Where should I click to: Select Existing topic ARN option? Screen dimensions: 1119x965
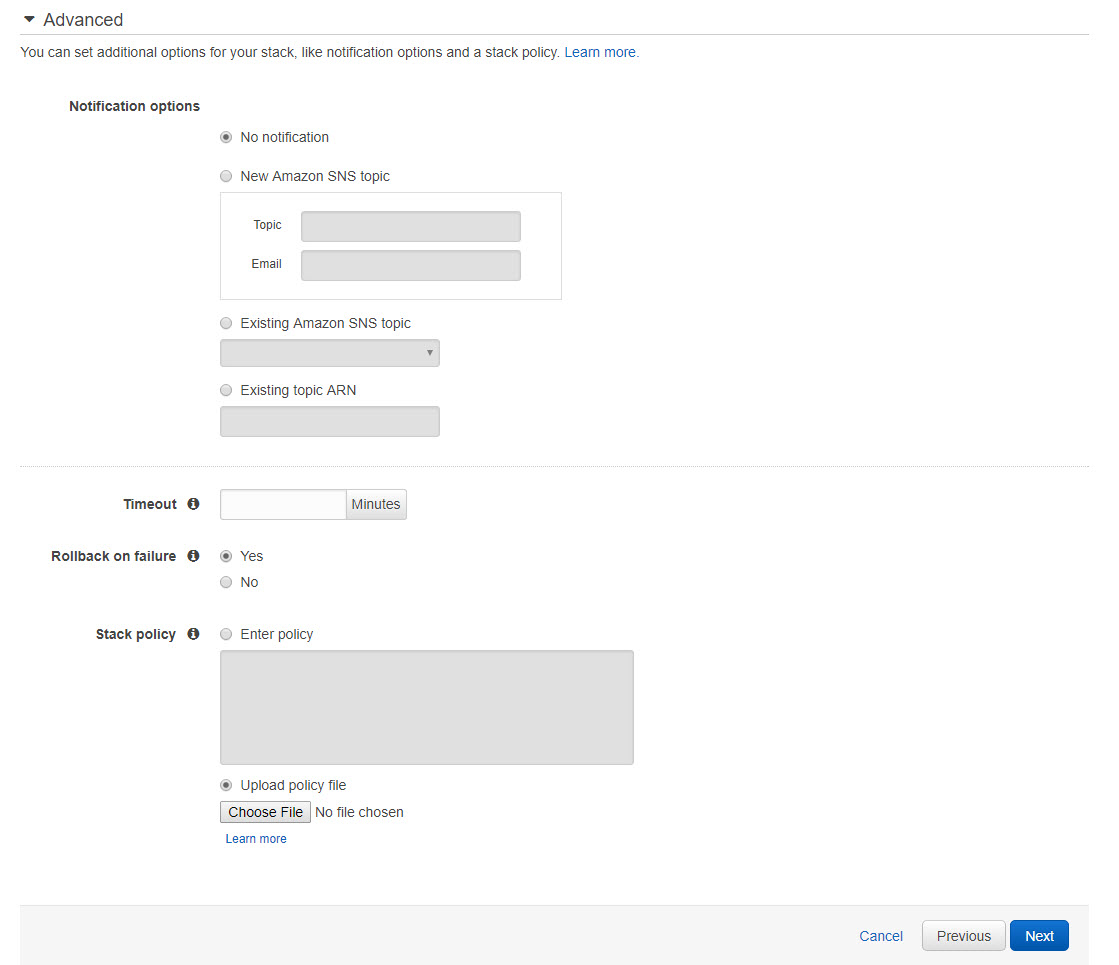click(226, 390)
